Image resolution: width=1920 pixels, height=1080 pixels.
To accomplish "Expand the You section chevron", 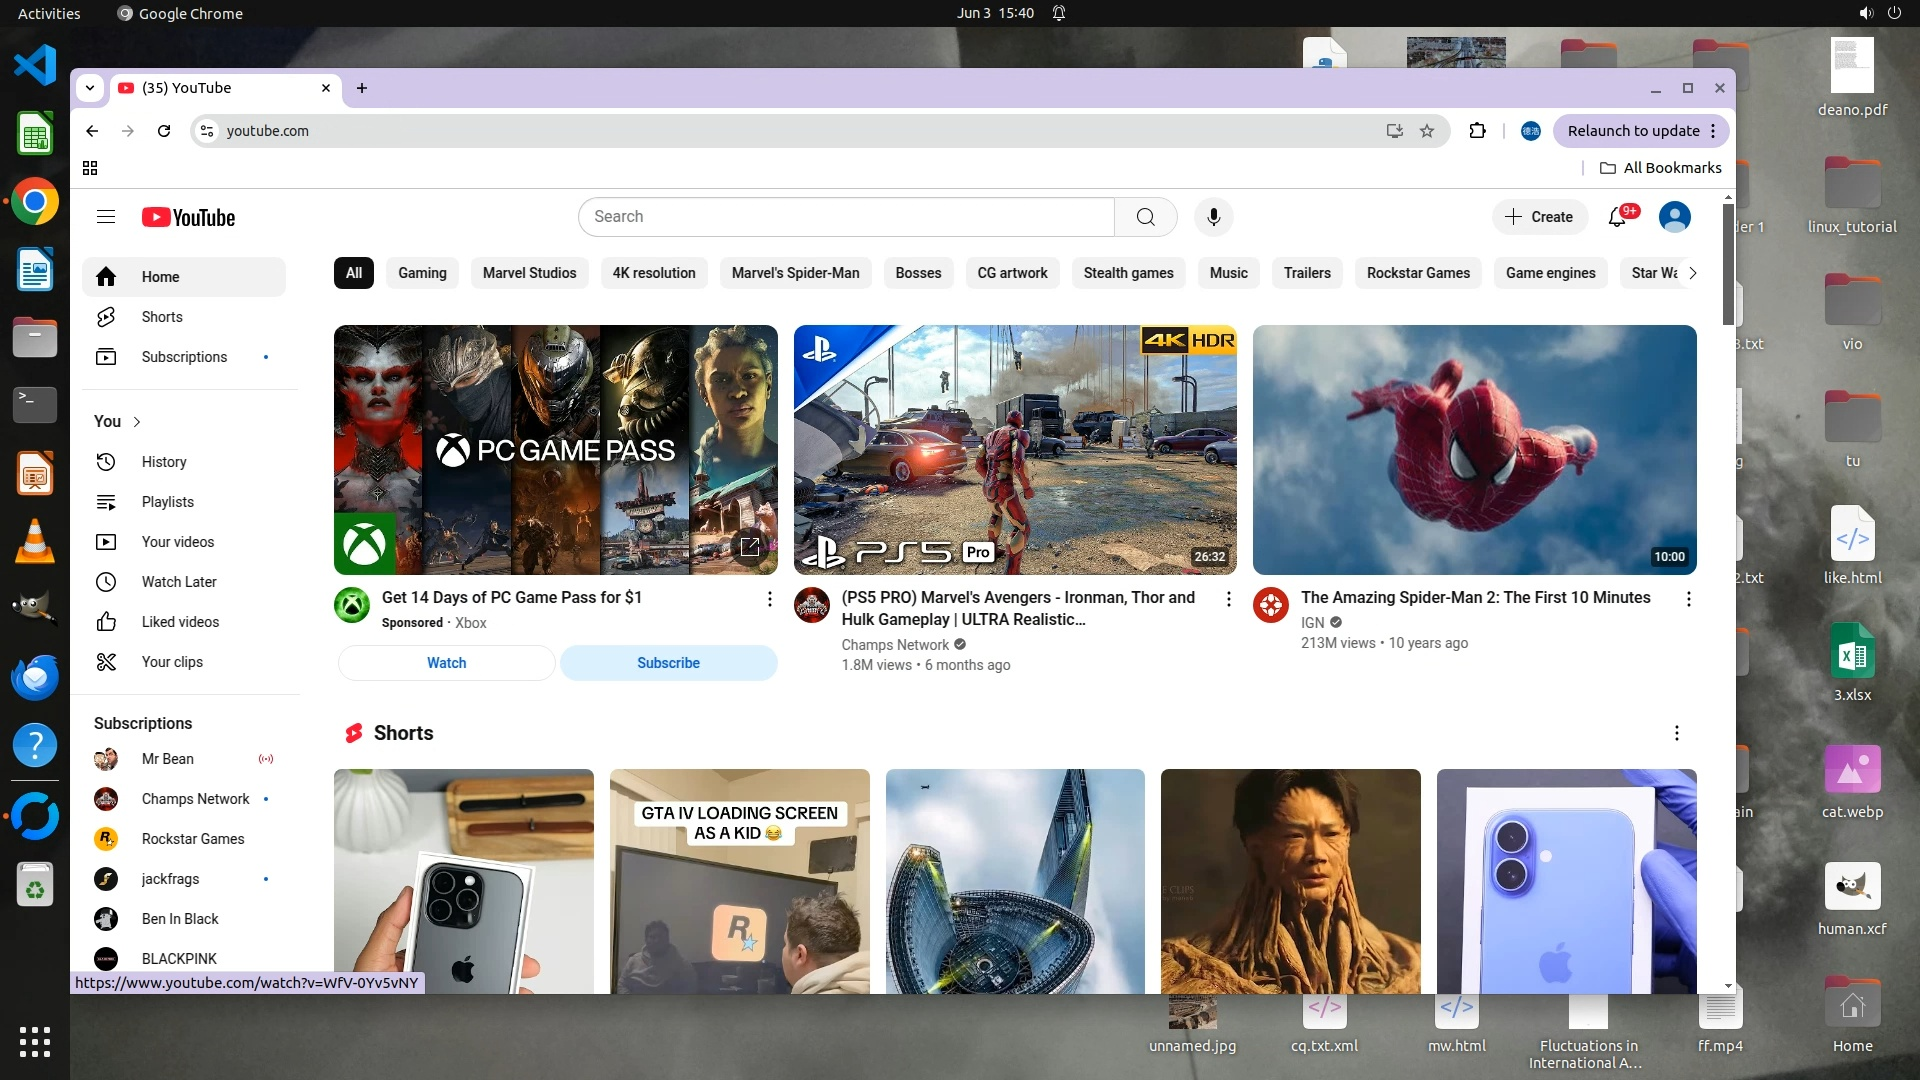I will [x=137, y=422].
